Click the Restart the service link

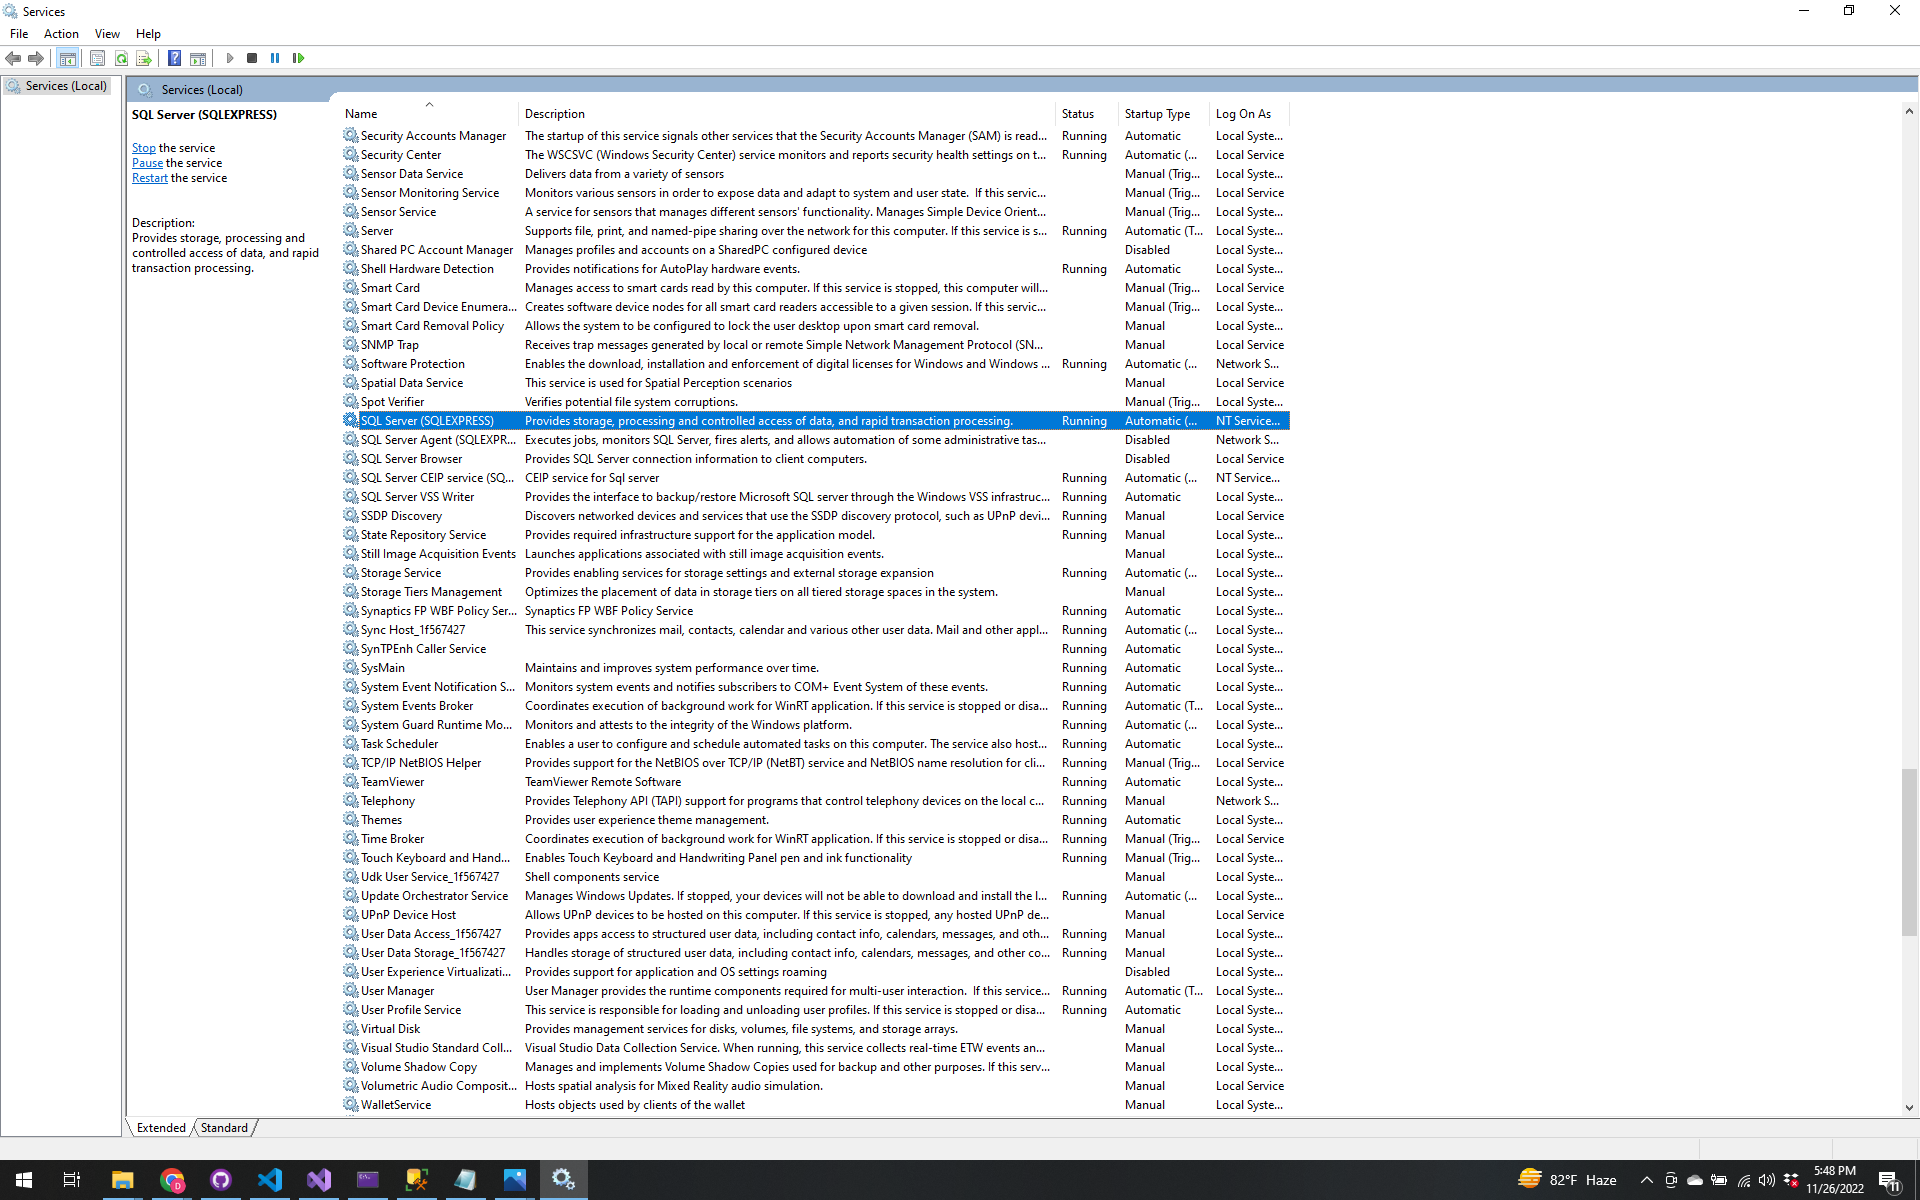(150, 178)
